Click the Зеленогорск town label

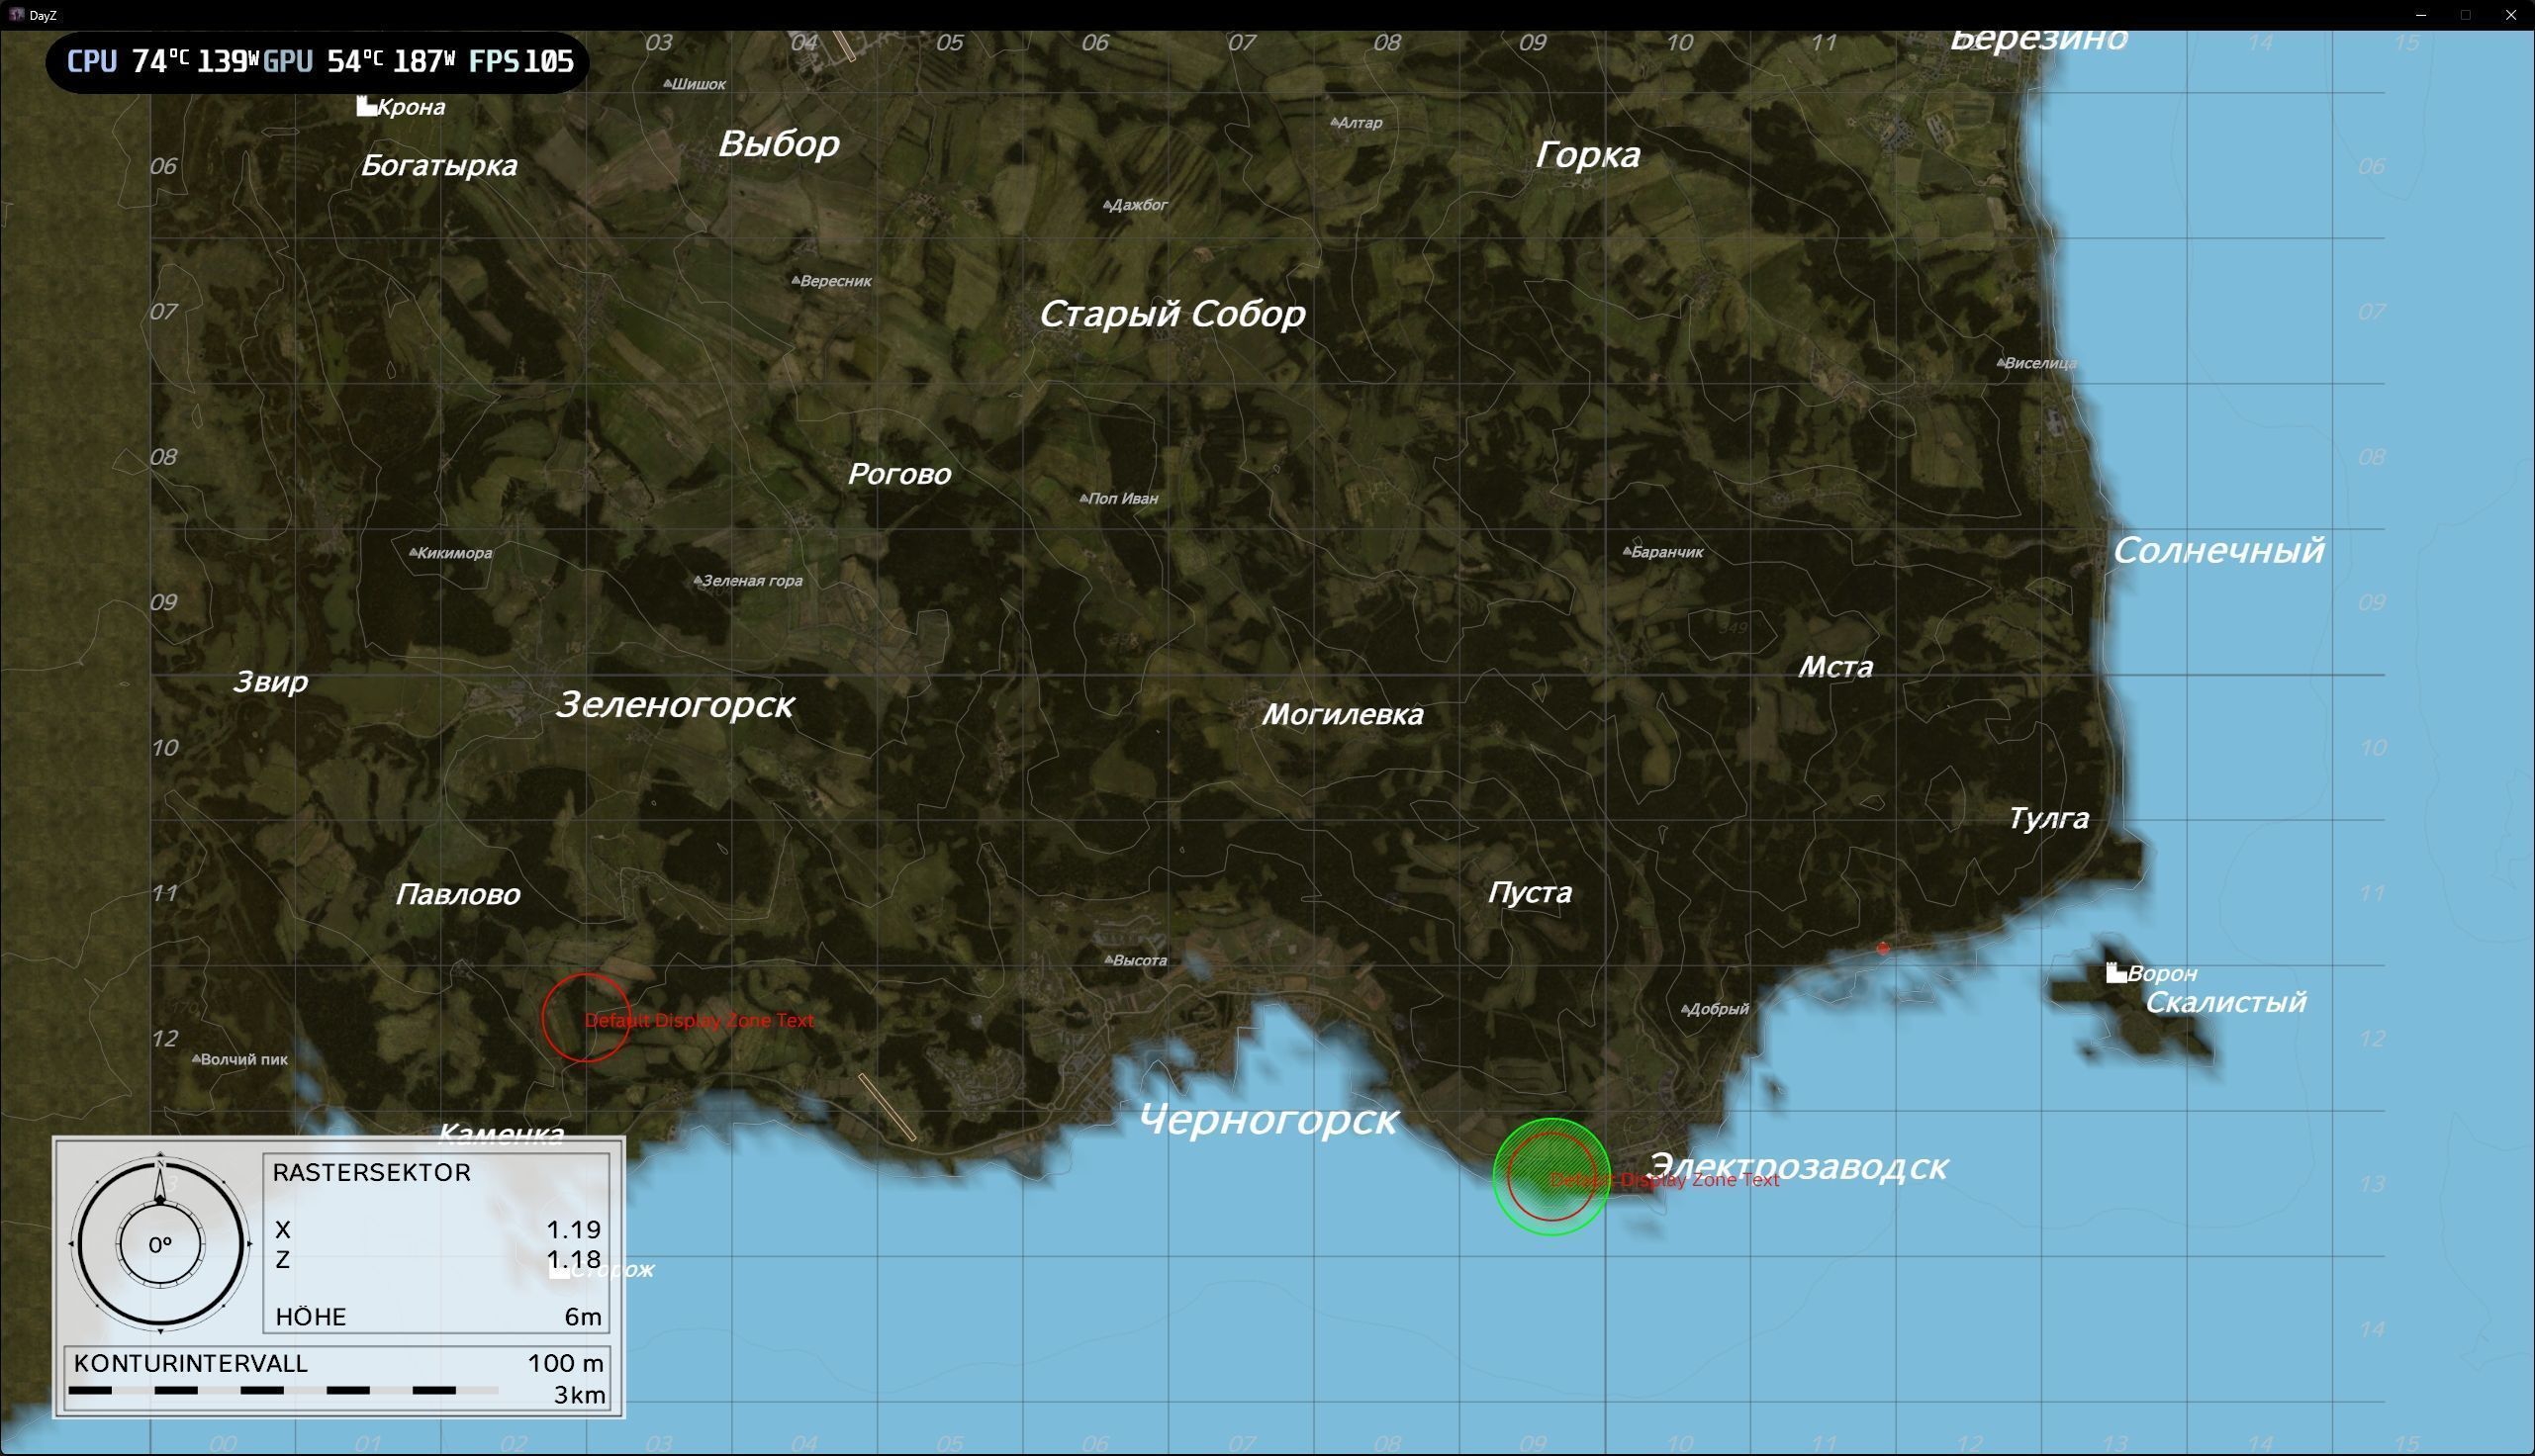[675, 705]
